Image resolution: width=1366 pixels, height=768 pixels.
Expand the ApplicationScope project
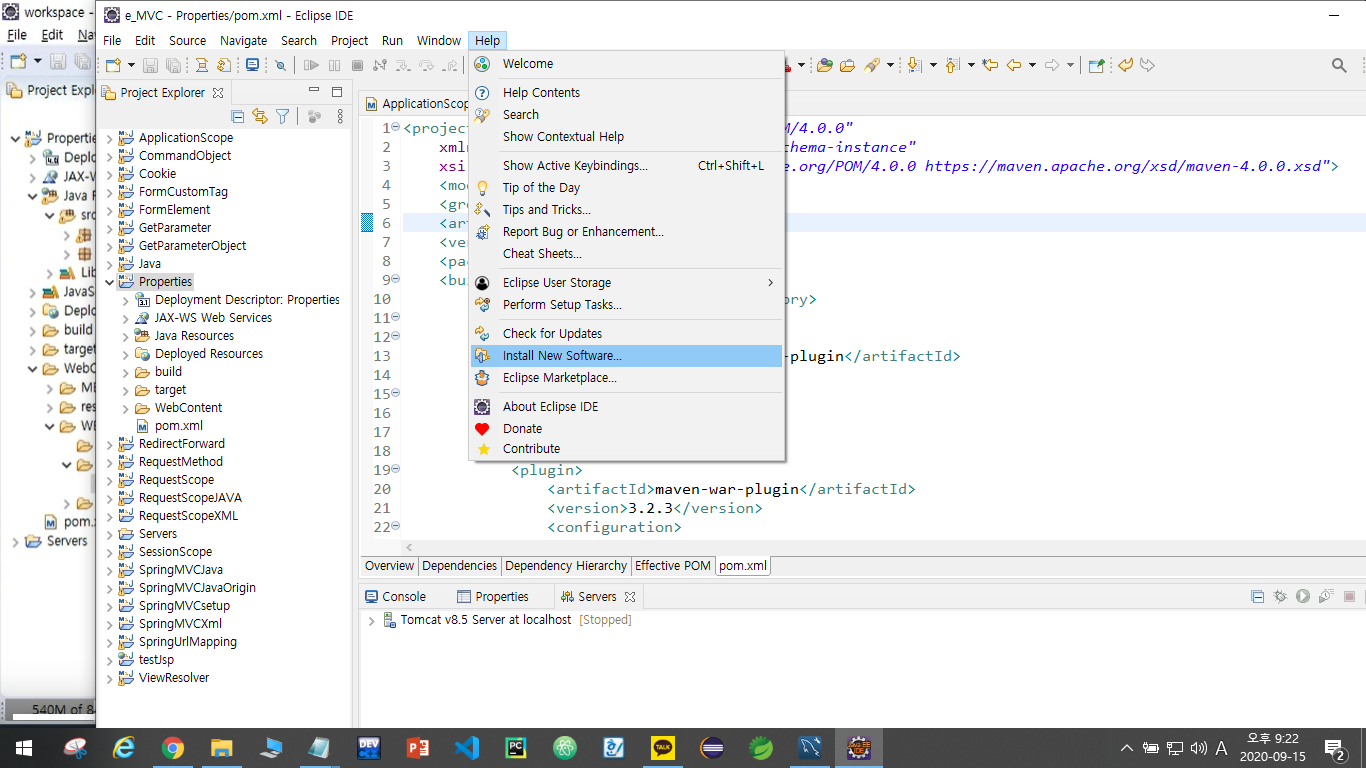(x=109, y=138)
